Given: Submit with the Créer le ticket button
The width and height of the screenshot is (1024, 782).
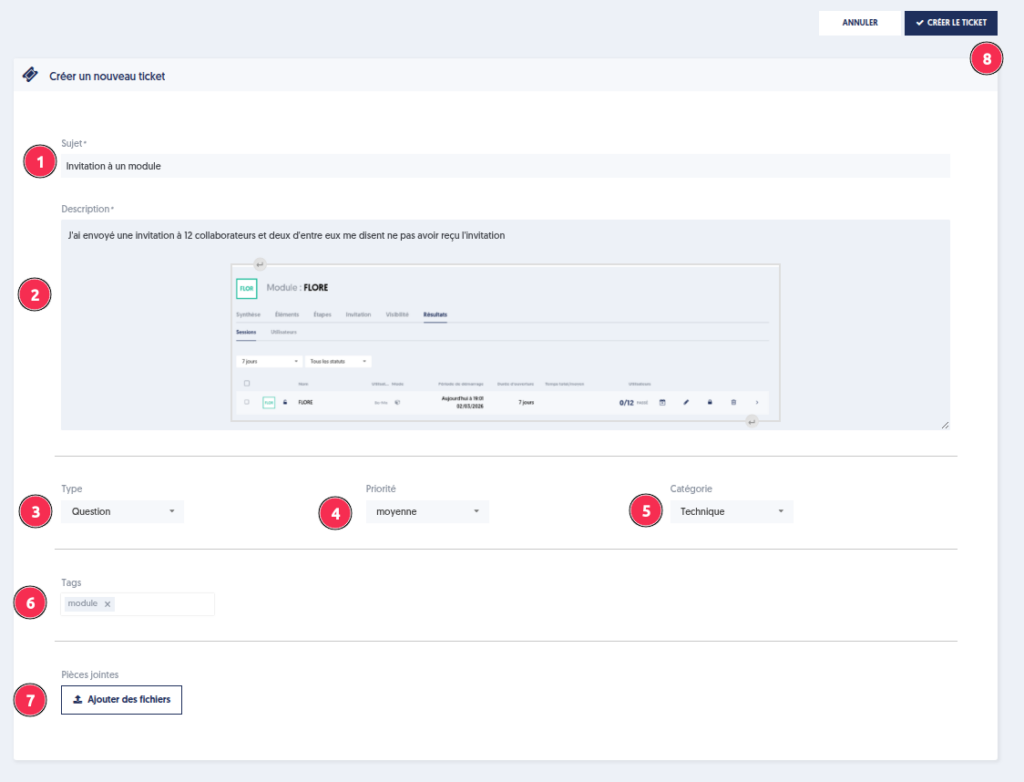Looking at the screenshot, I should [950, 23].
